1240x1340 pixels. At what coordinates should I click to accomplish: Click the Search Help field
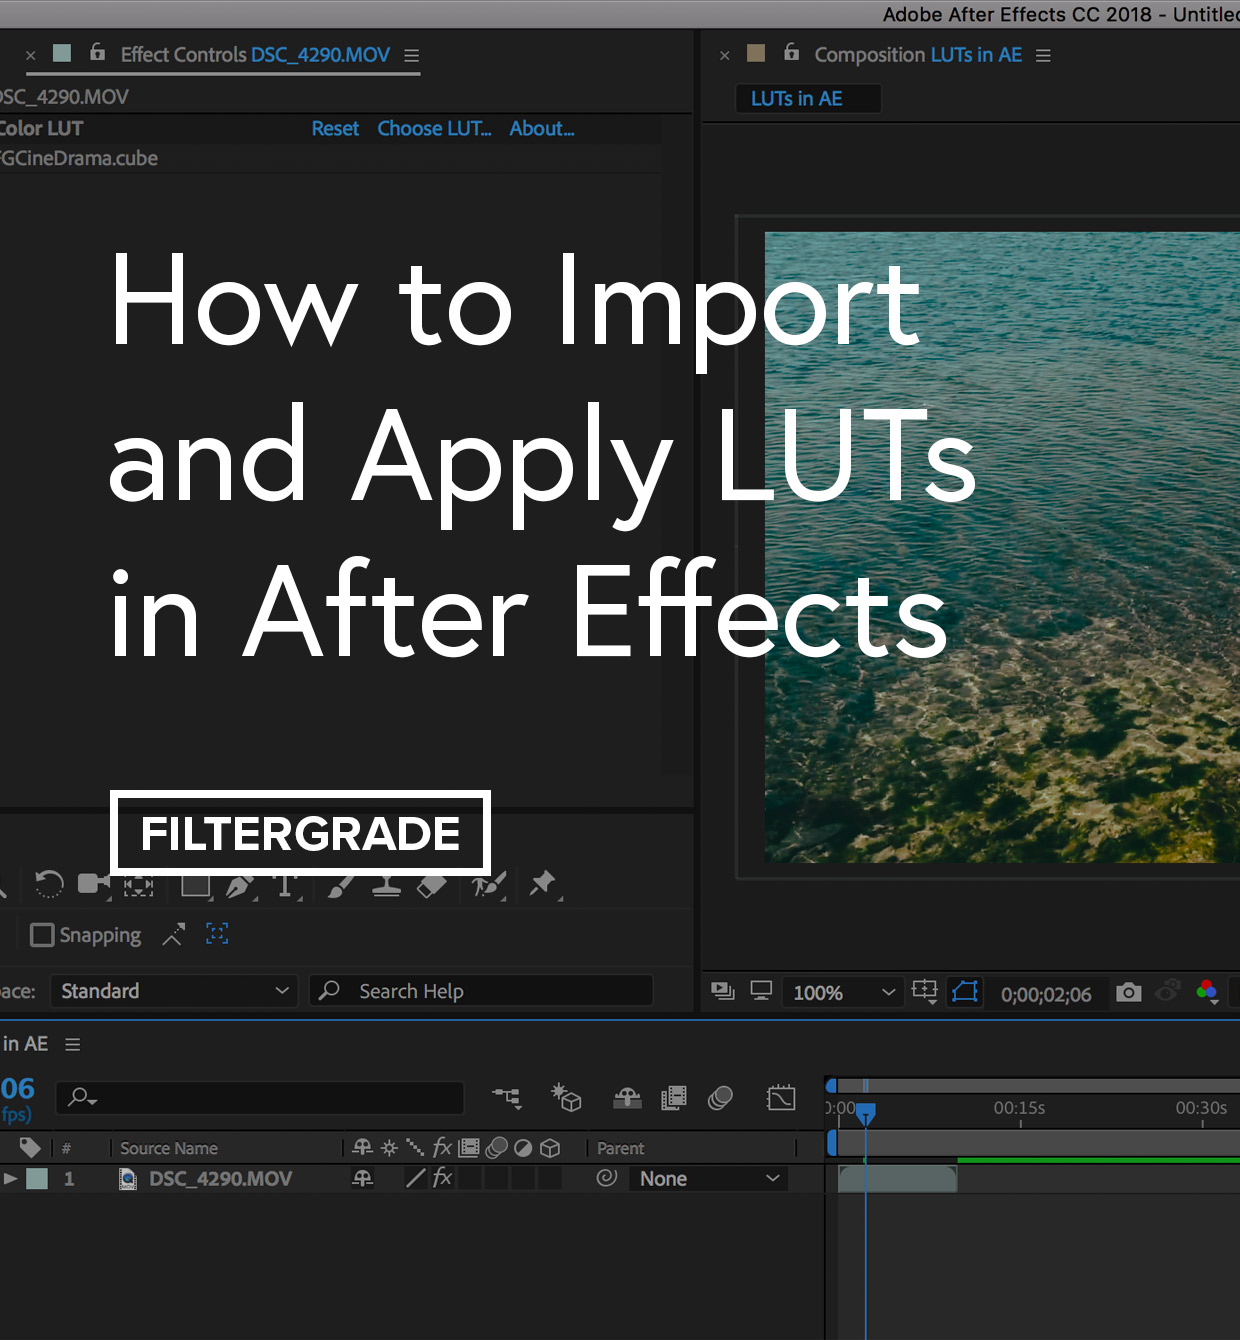(x=481, y=991)
